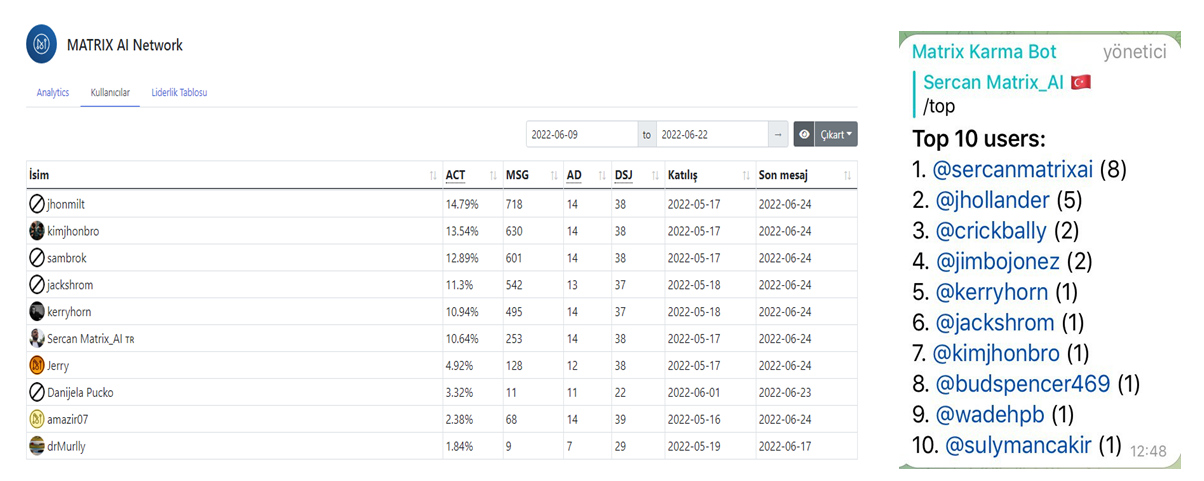Click the yönetici admin label

(1134, 52)
